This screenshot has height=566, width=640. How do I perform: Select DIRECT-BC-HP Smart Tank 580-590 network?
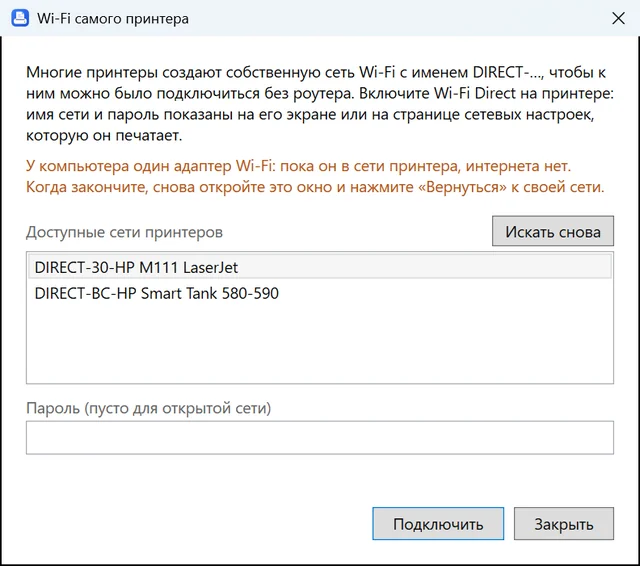(x=320, y=293)
